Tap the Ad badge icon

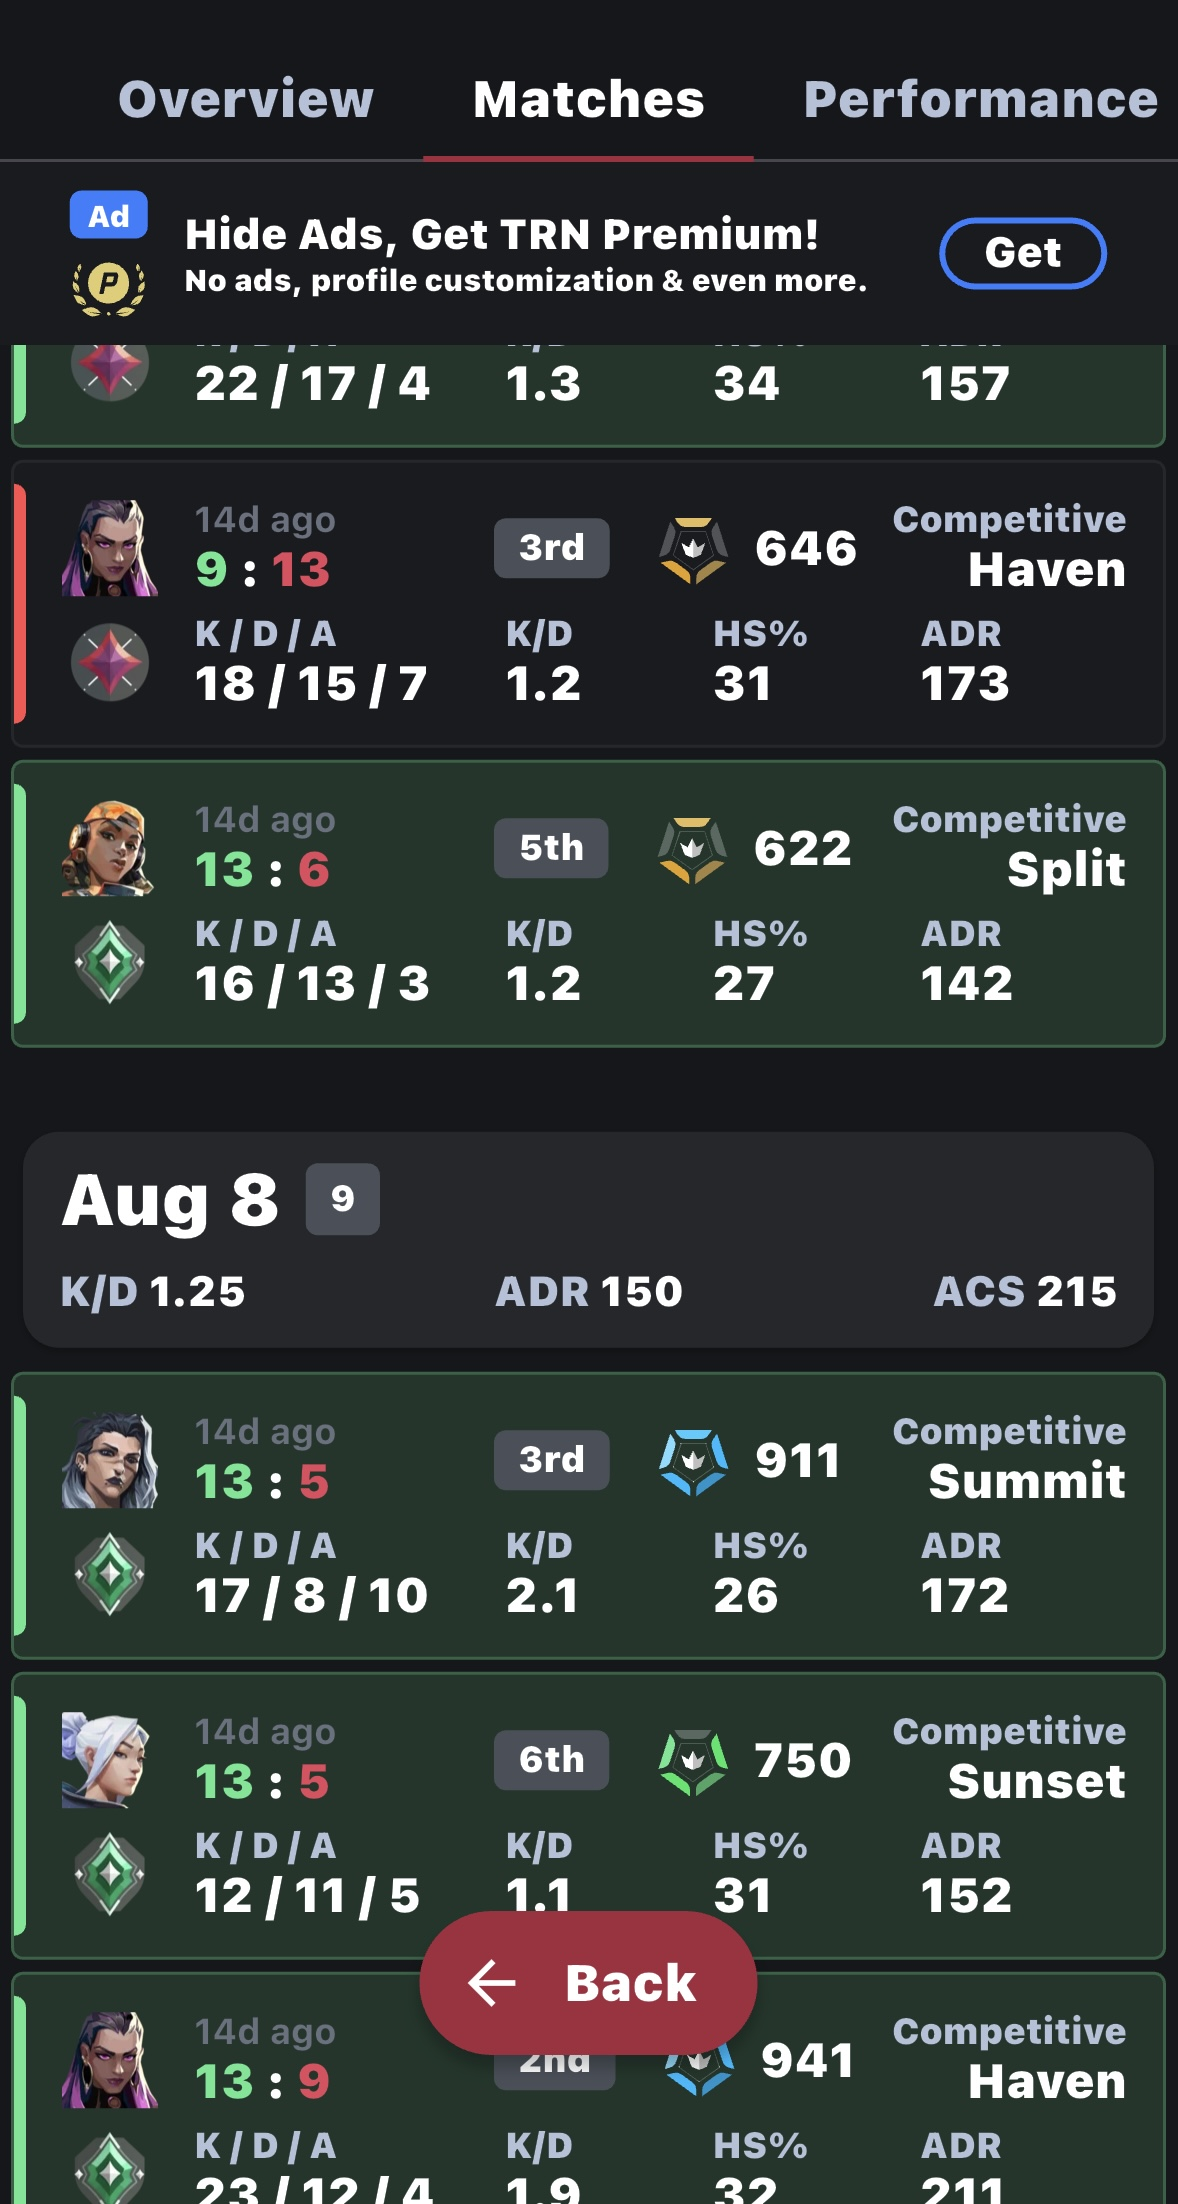[x=108, y=215]
